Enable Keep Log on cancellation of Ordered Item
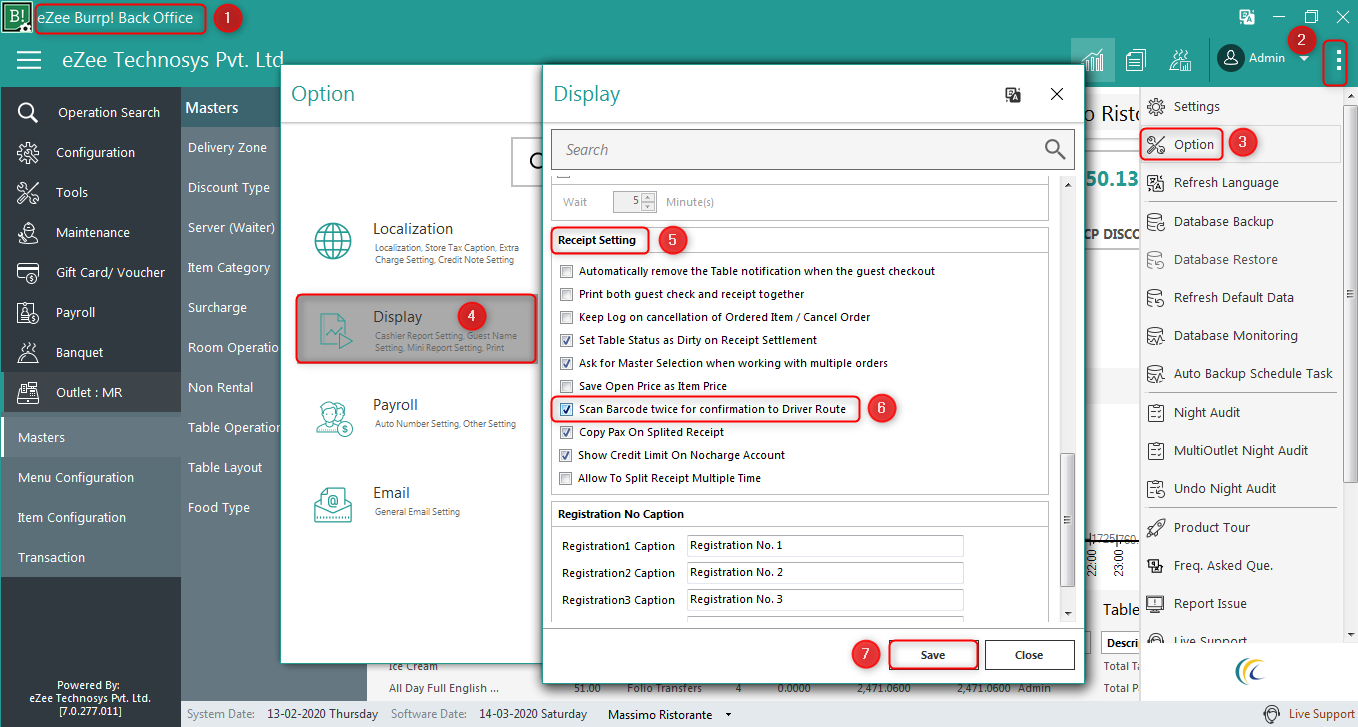 567,317
